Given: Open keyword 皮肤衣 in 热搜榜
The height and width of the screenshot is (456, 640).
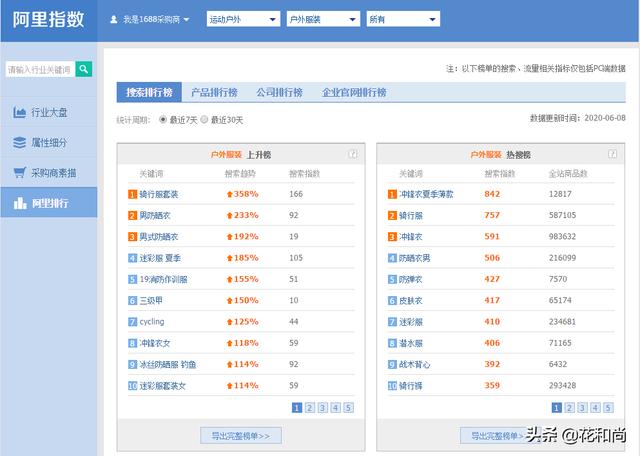Looking at the screenshot, I should pyautogui.click(x=411, y=300).
